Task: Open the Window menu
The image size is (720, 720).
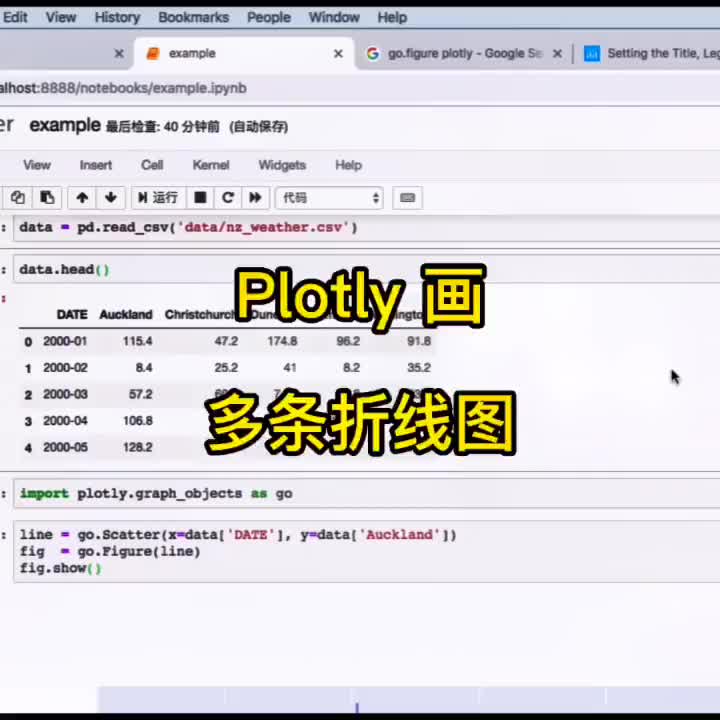Action: coord(334,17)
